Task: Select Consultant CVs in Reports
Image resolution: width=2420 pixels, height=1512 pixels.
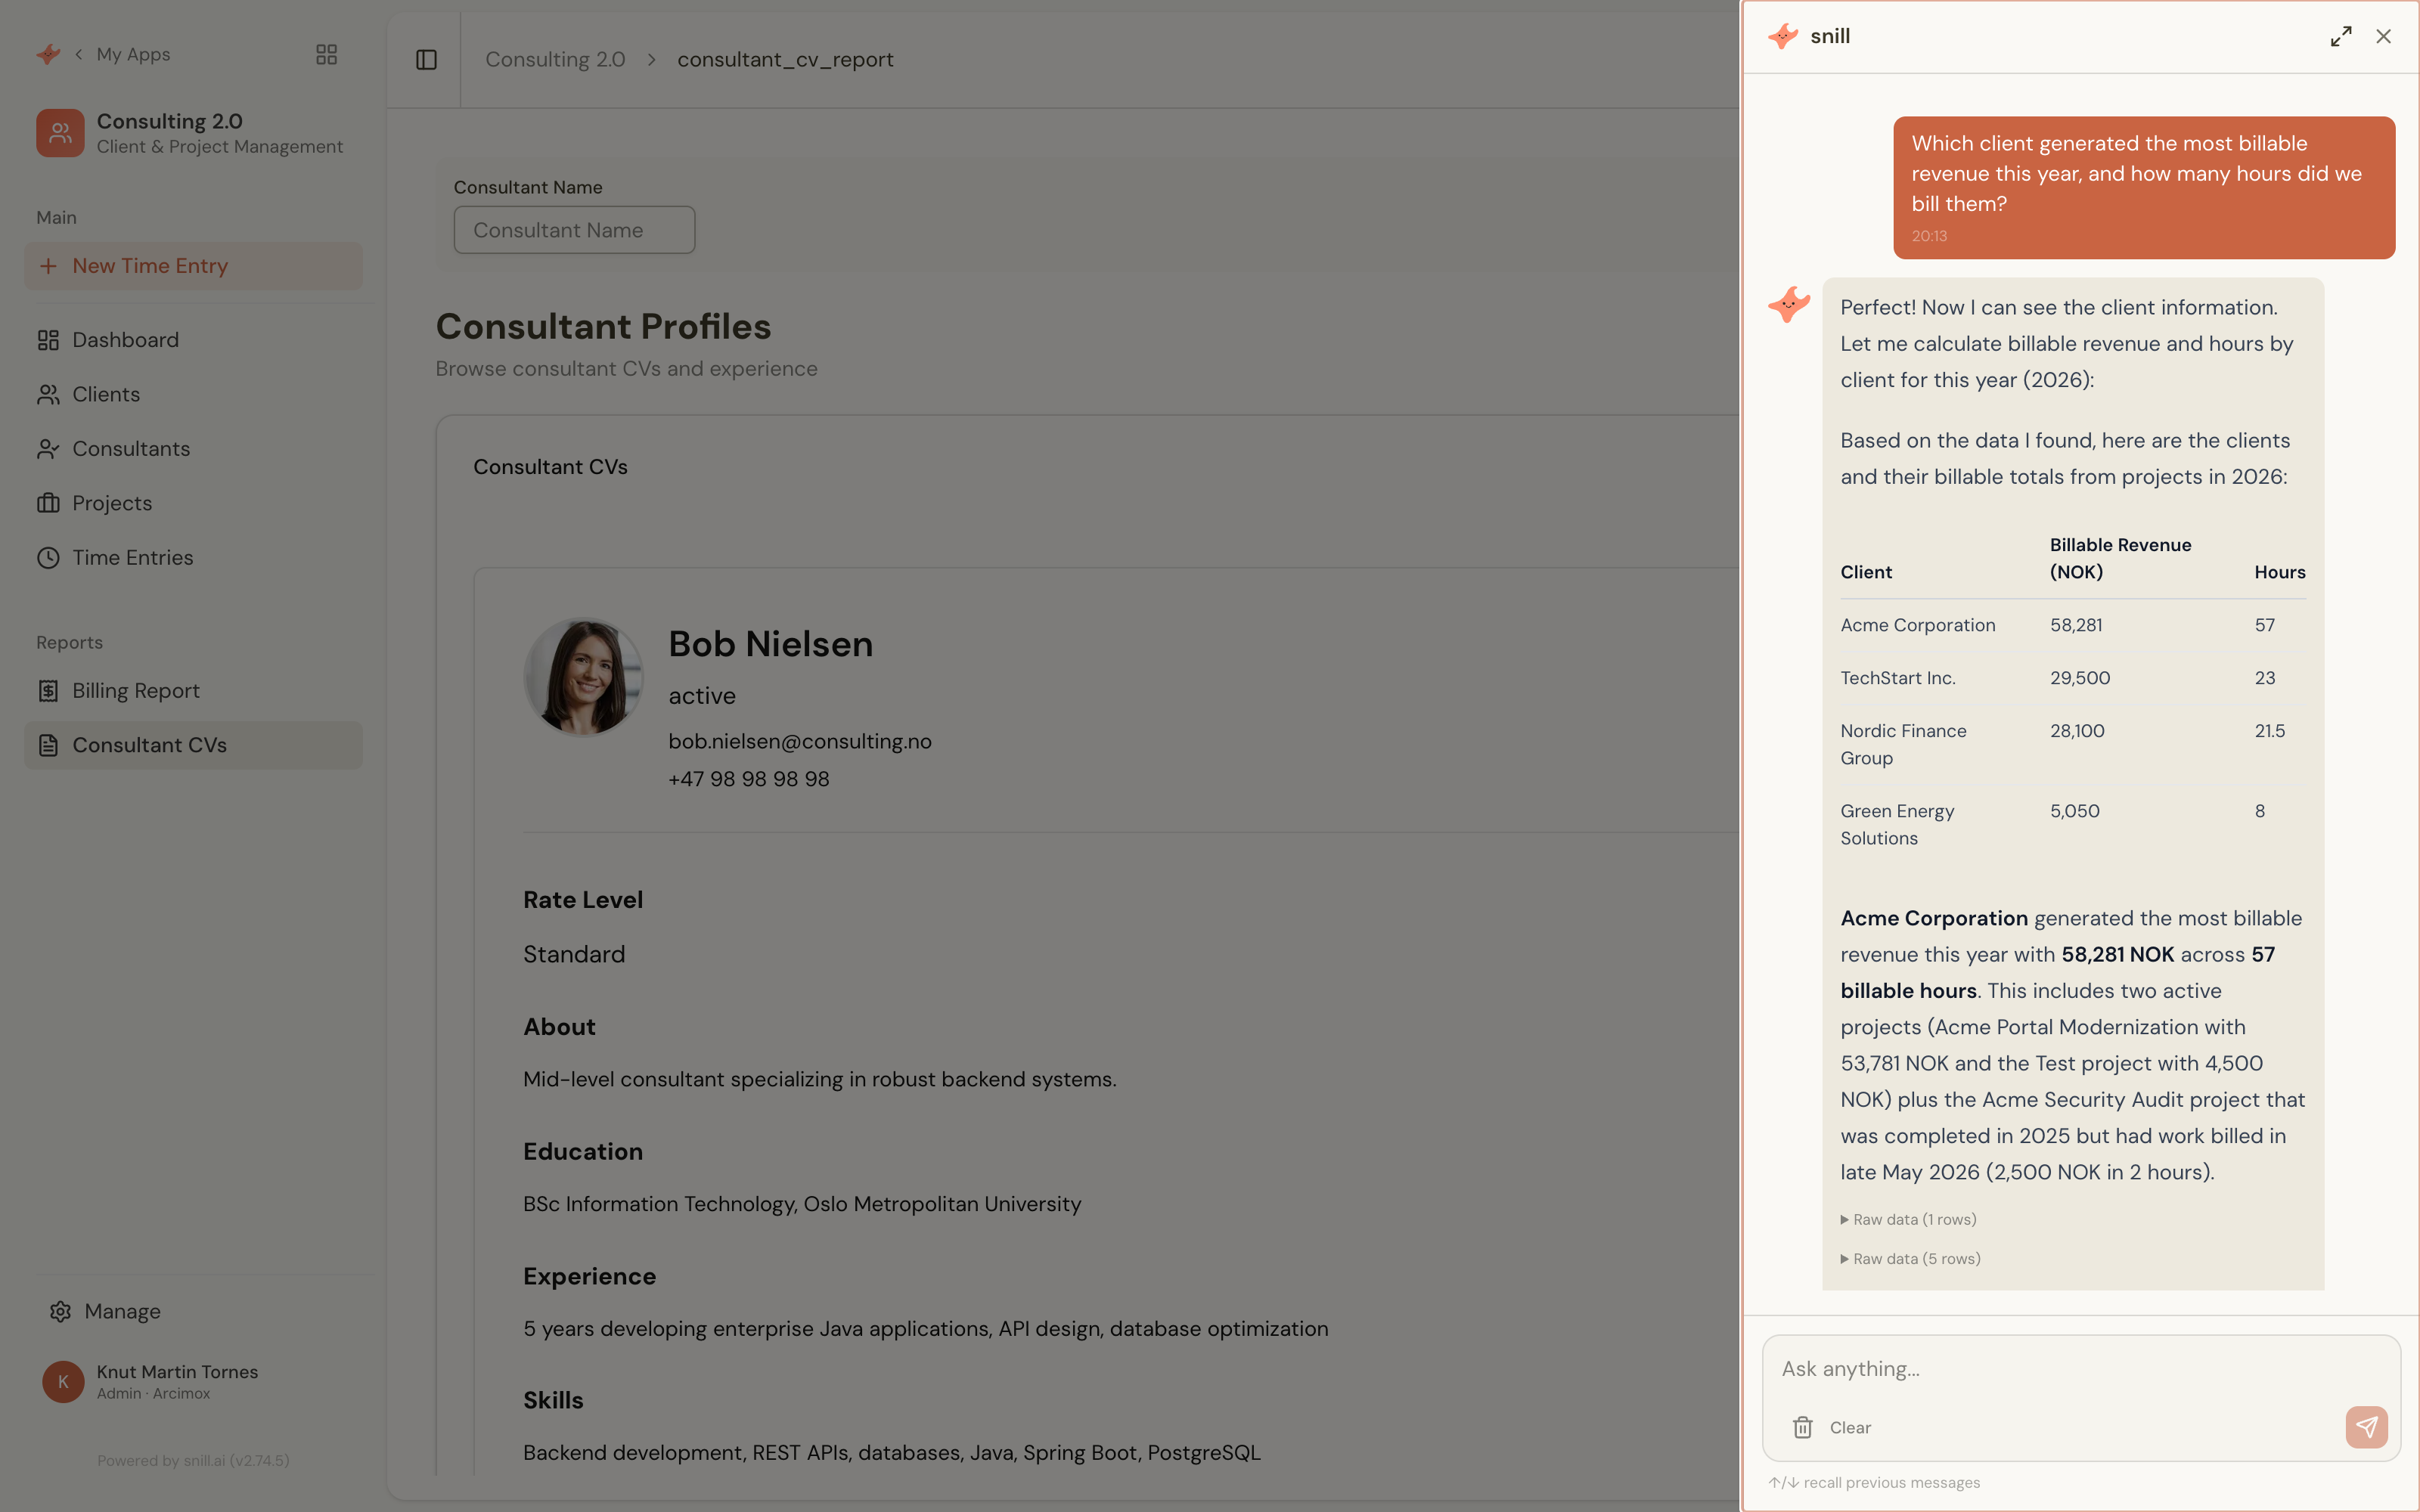Action: (x=193, y=745)
